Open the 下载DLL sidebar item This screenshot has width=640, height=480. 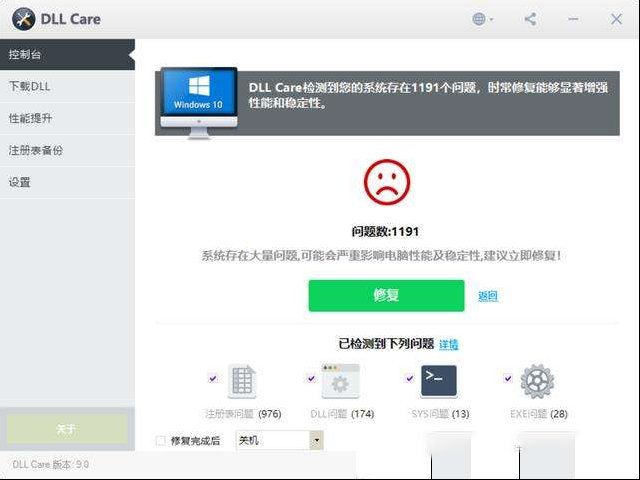click(67, 86)
